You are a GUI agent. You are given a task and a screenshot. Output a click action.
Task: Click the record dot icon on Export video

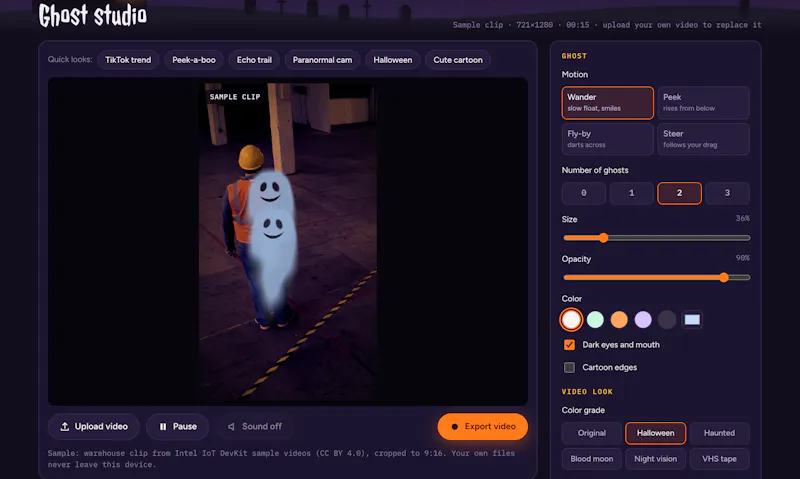tap(455, 426)
